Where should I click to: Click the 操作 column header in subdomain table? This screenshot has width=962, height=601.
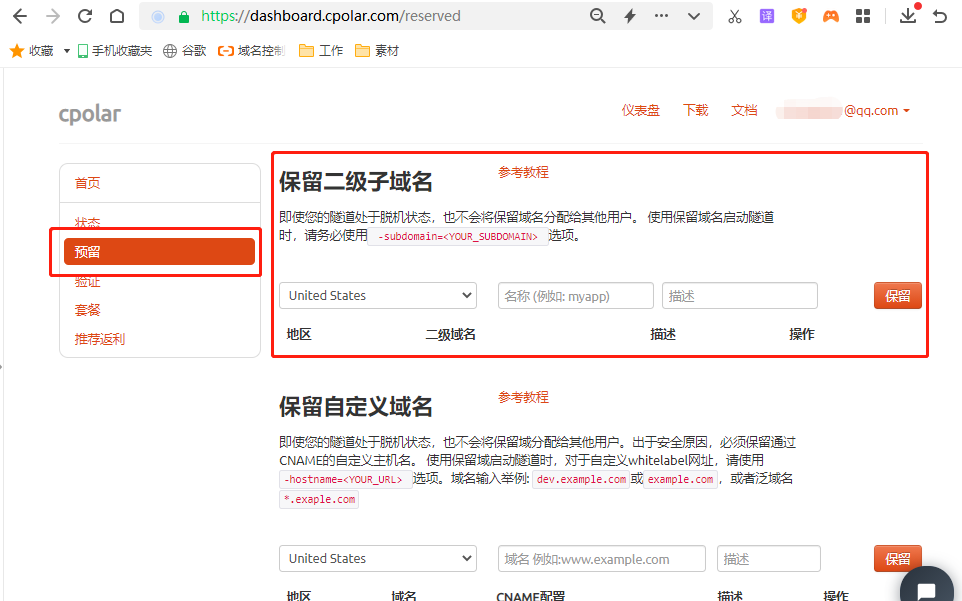click(802, 334)
